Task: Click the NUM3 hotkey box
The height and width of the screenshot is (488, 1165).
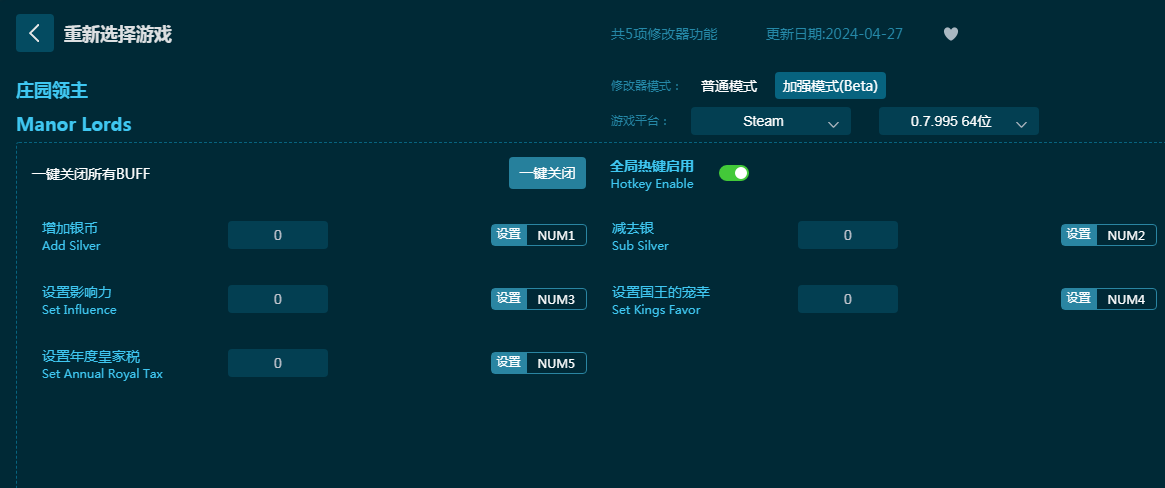Action: click(556, 299)
